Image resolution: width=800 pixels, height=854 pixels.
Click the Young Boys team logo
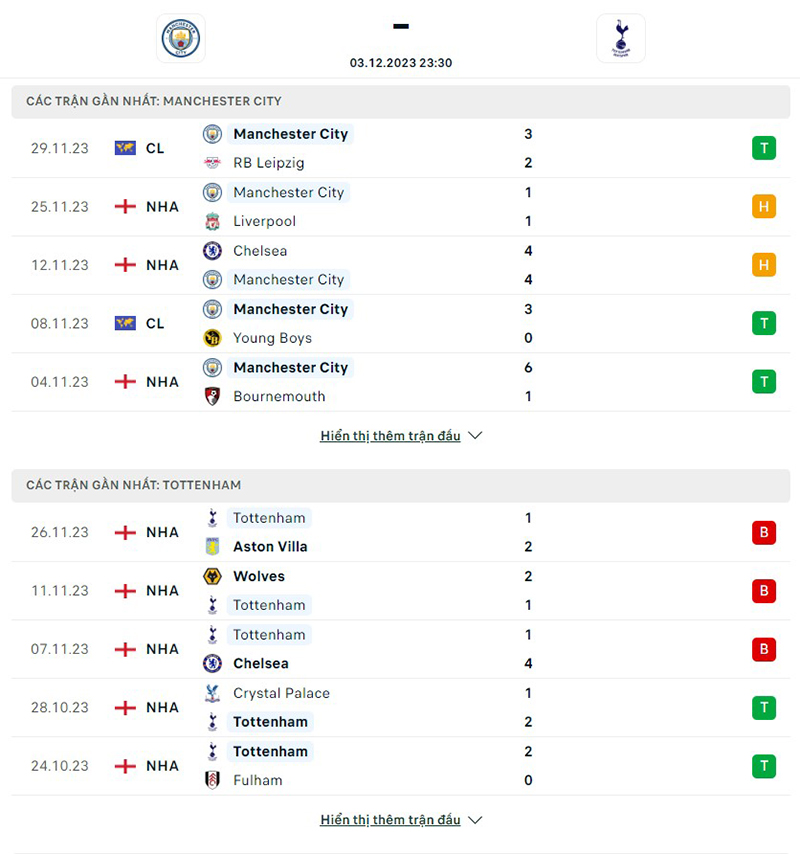coord(212,338)
